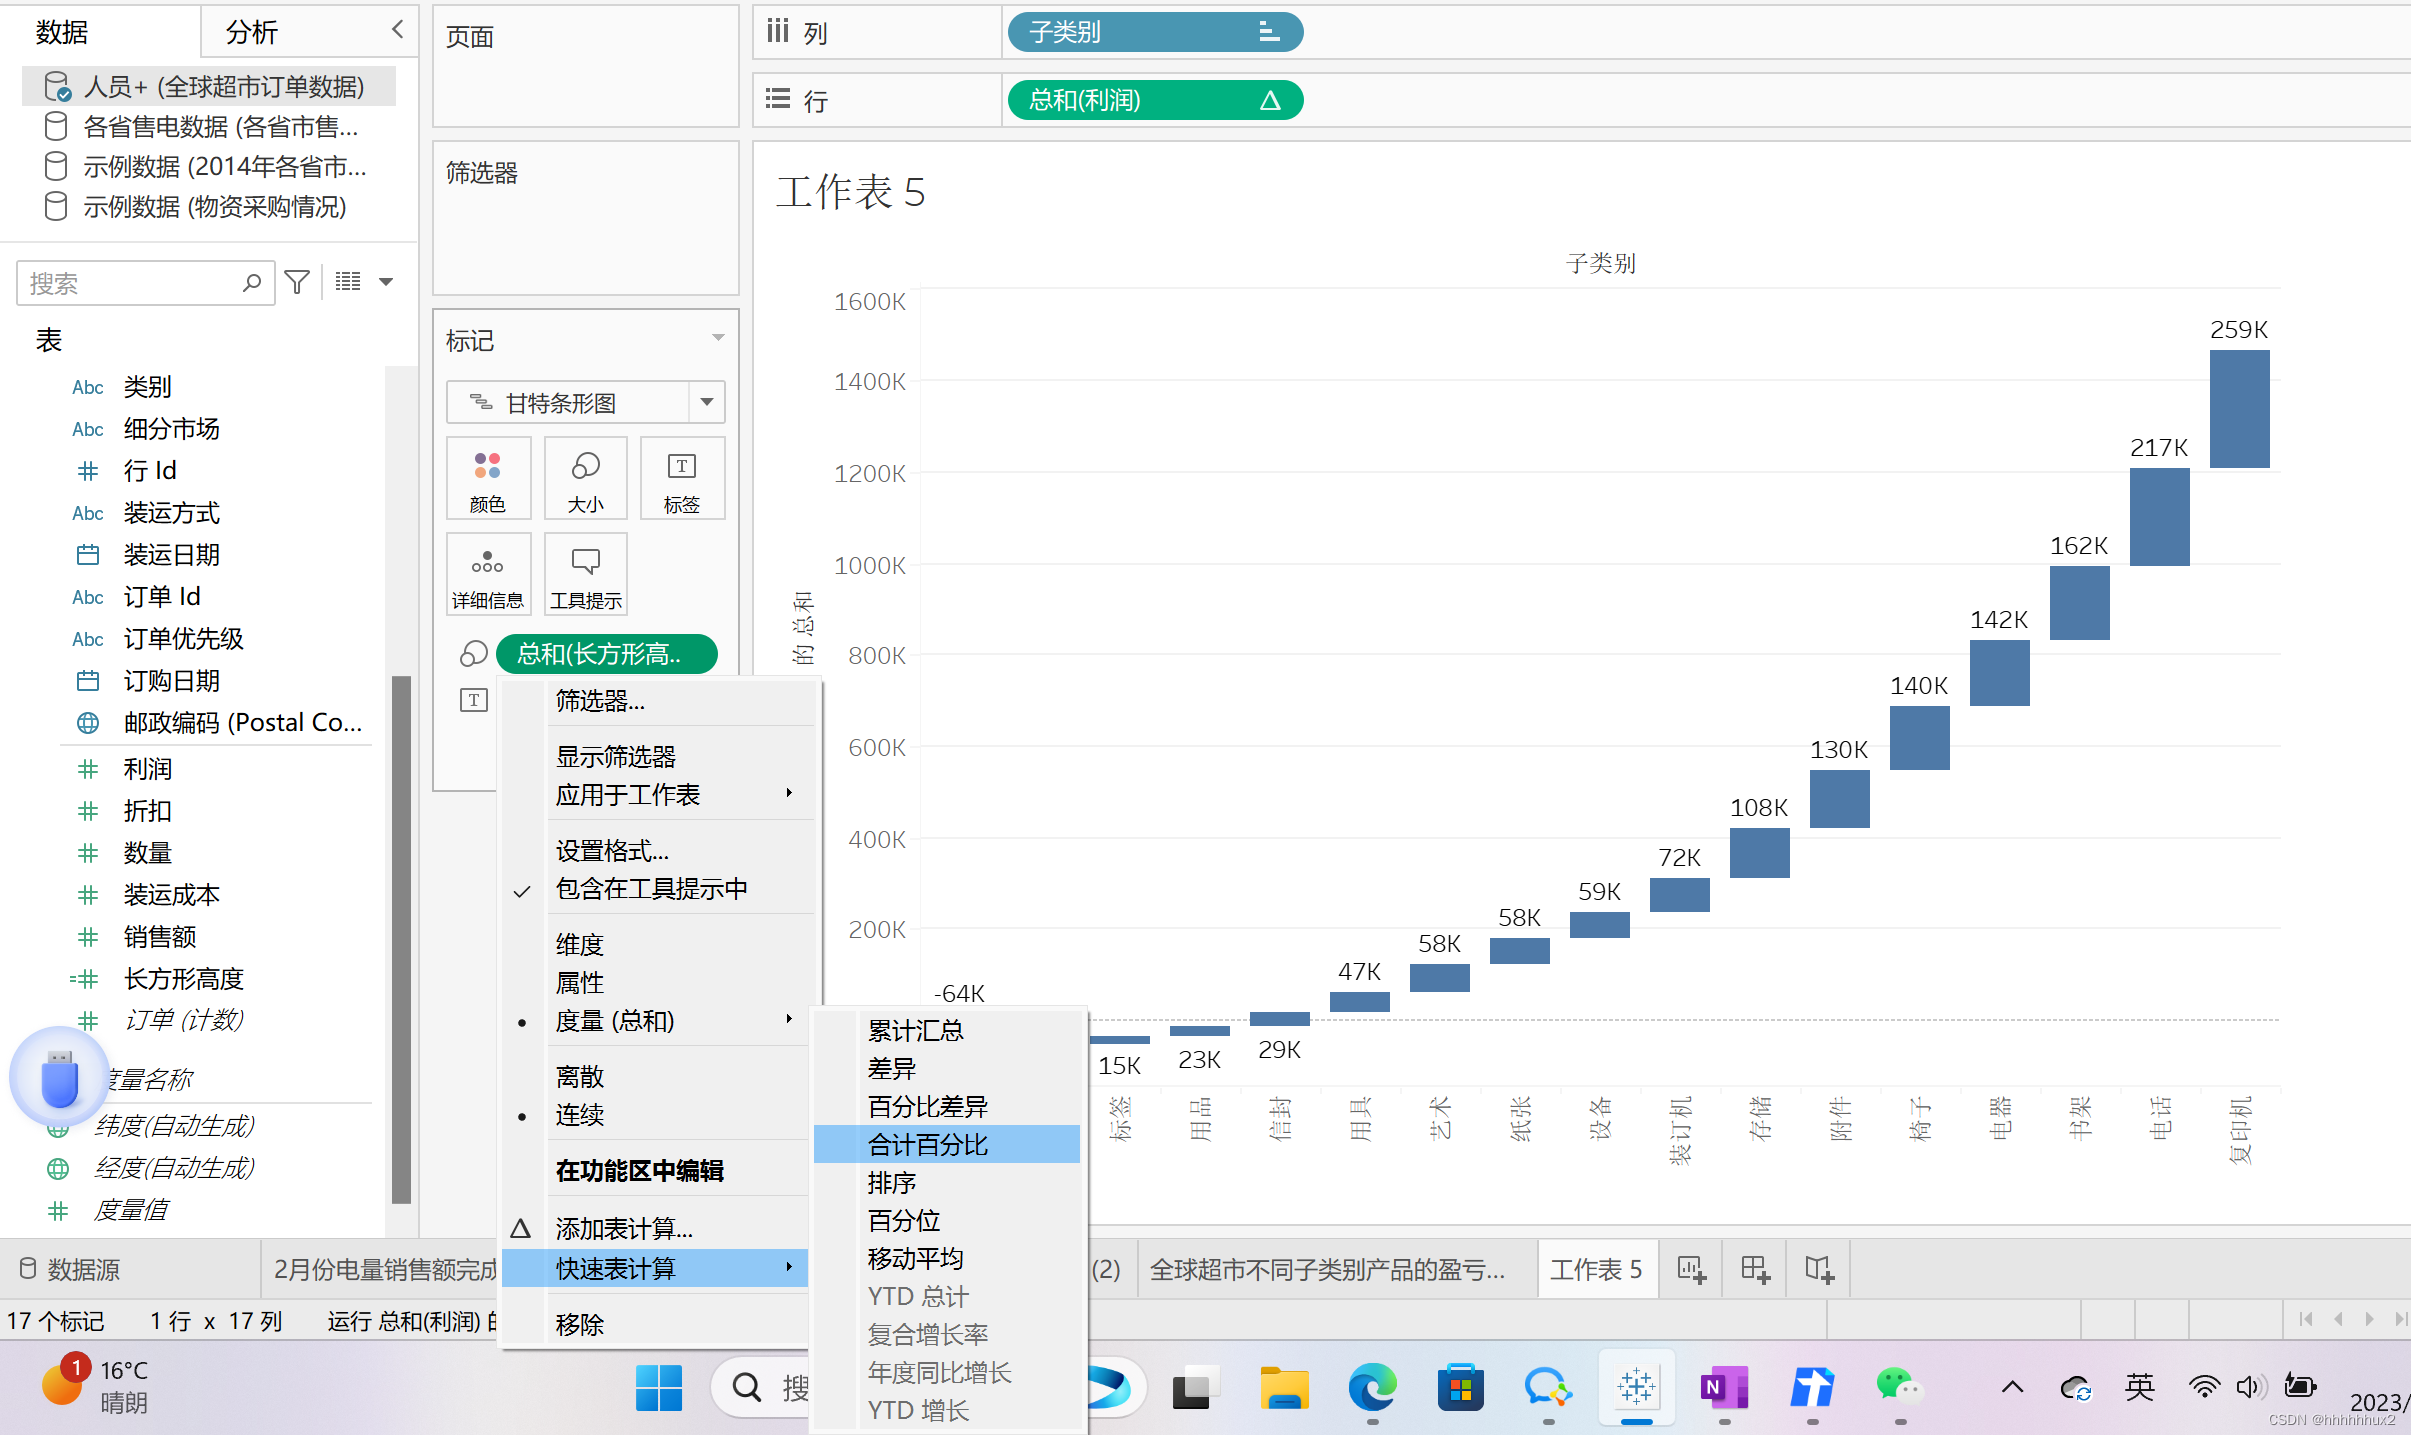The width and height of the screenshot is (2411, 1435).
Task: Select the 维度 (dimension) option
Action: tap(580, 945)
